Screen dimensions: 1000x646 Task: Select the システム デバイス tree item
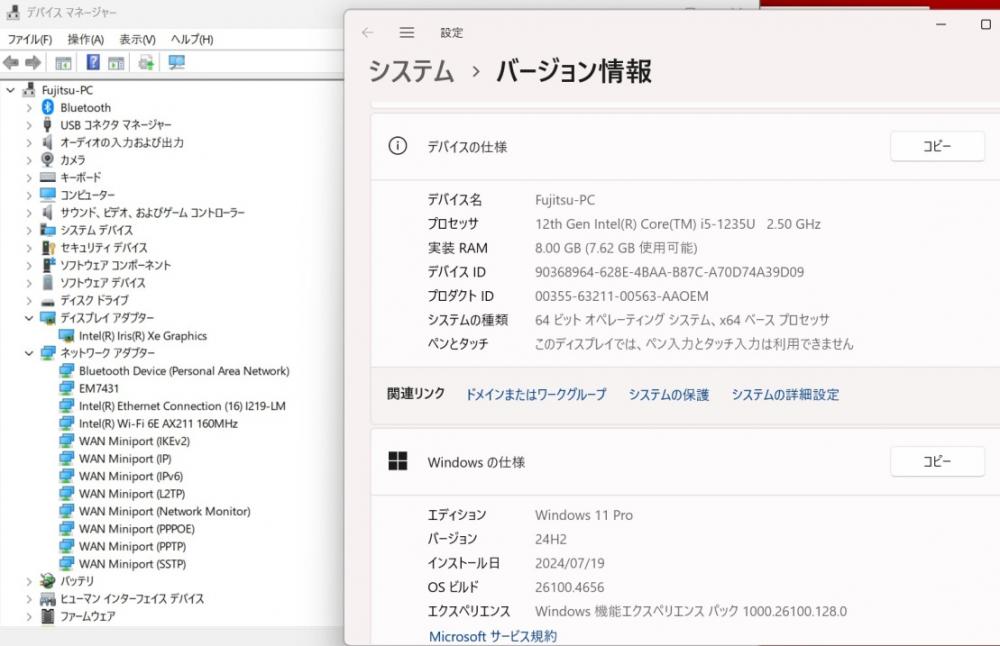point(96,230)
